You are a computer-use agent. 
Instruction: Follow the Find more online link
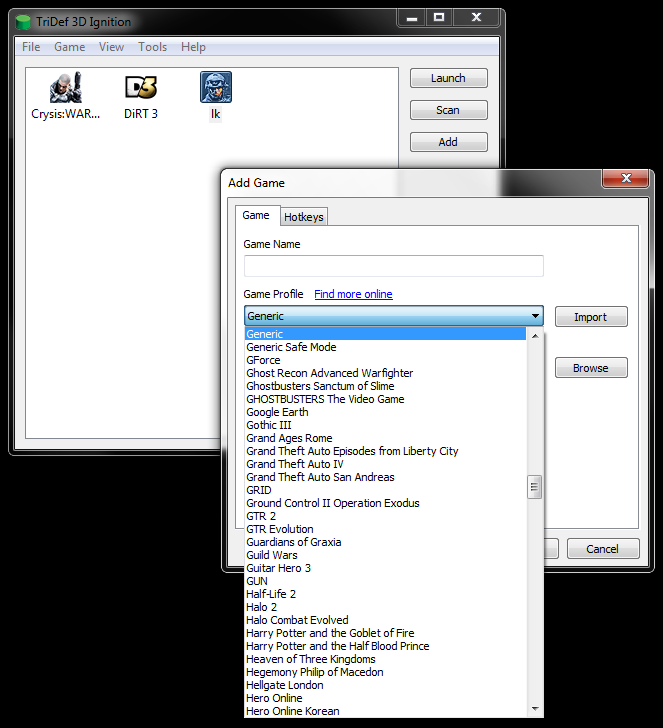click(x=353, y=294)
